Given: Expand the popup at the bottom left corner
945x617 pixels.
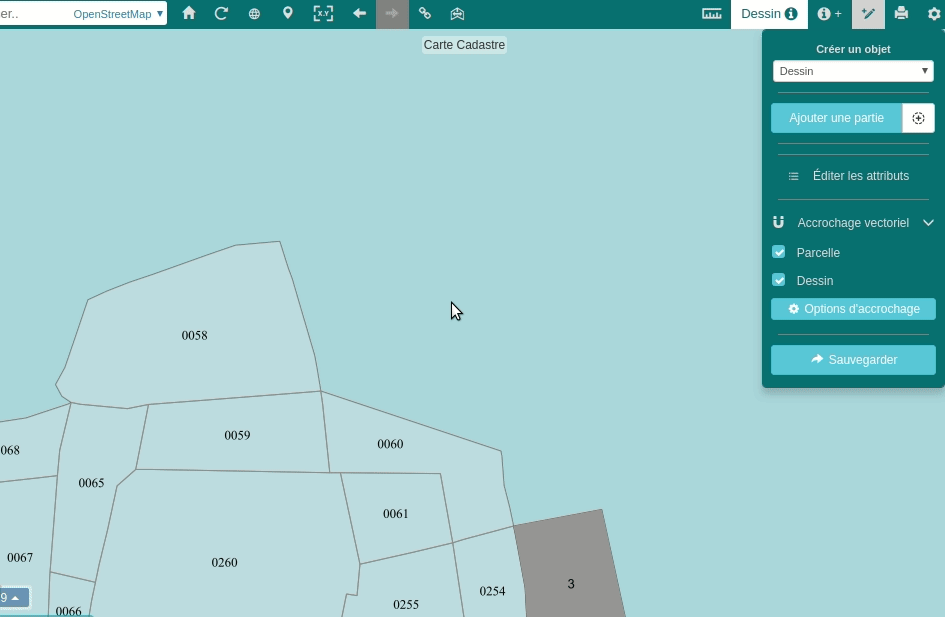Looking at the screenshot, I should pyautogui.click(x=14, y=598).
